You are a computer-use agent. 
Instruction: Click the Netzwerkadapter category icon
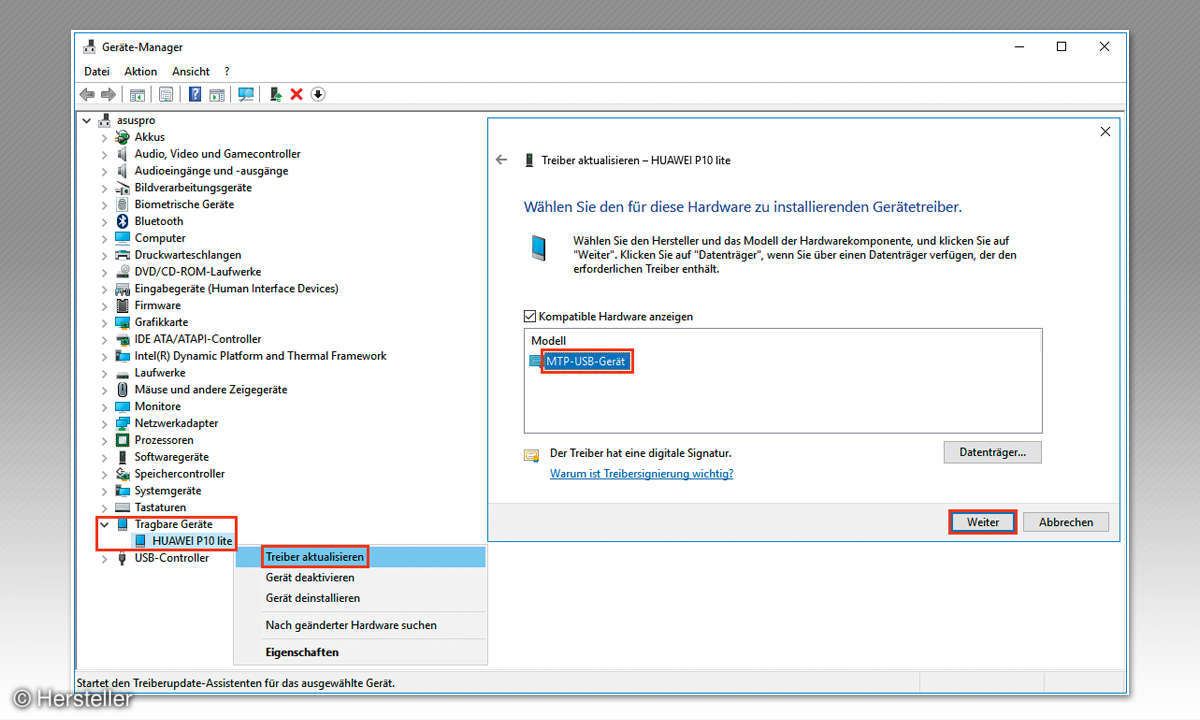click(x=122, y=423)
